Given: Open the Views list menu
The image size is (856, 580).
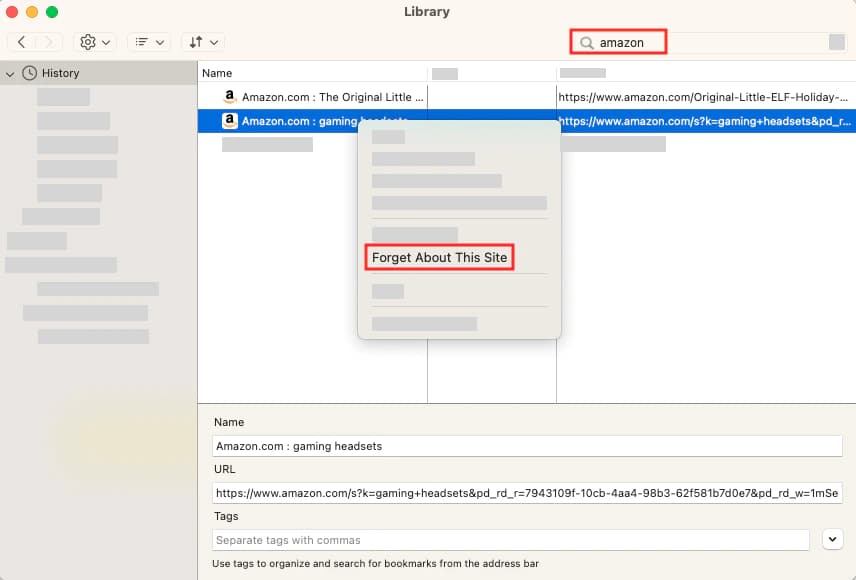Looking at the screenshot, I should point(149,42).
